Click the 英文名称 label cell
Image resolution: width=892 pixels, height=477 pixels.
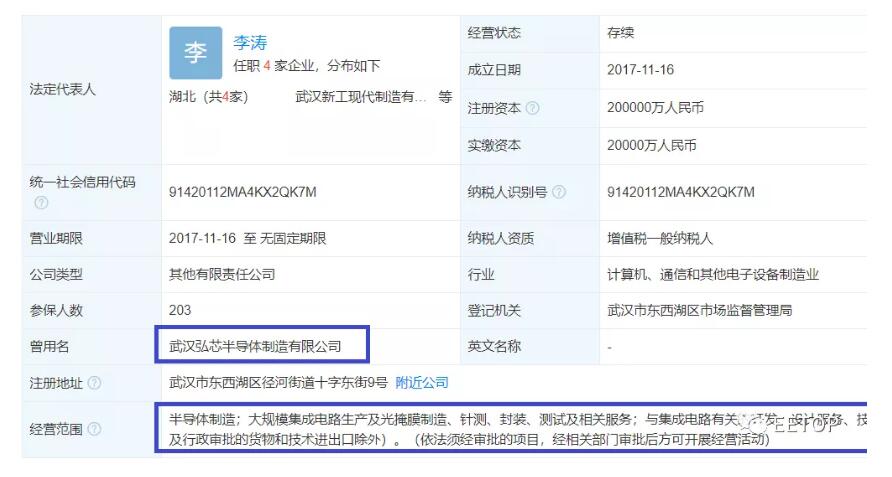click(529, 346)
